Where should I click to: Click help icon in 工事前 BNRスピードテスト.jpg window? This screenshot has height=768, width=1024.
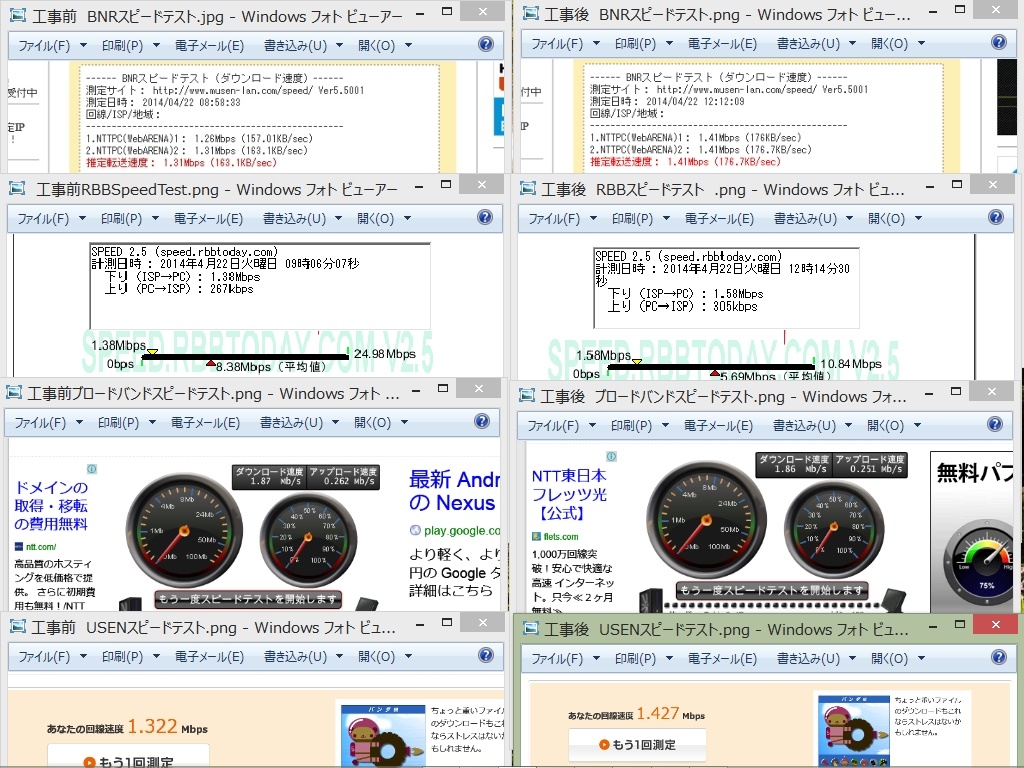click(x=486, y=44)
